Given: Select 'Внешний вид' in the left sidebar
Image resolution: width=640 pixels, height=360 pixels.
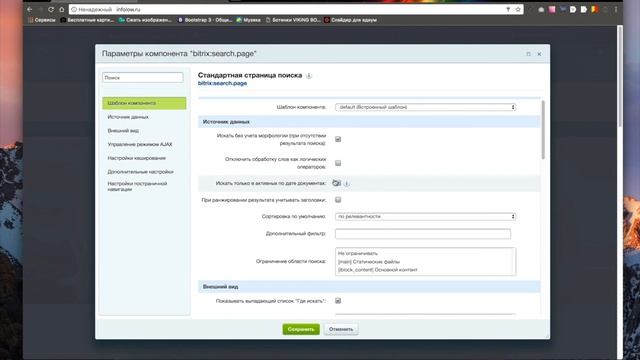Looking at the screenshot, I should 123,131.
